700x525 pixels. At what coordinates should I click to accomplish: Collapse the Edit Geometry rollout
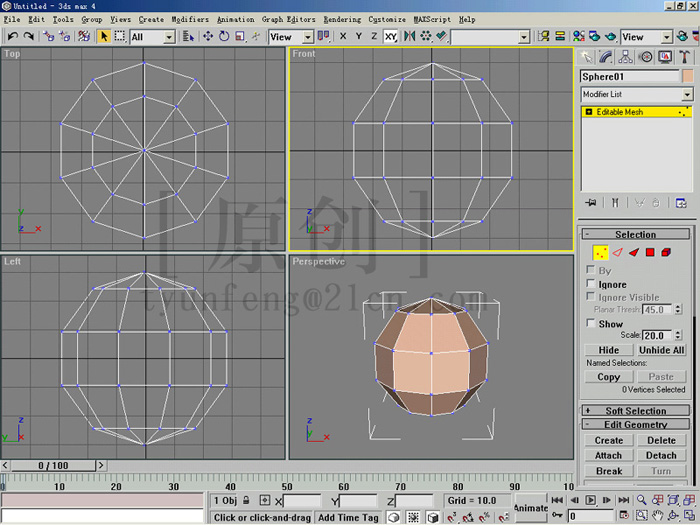point(636,424)
